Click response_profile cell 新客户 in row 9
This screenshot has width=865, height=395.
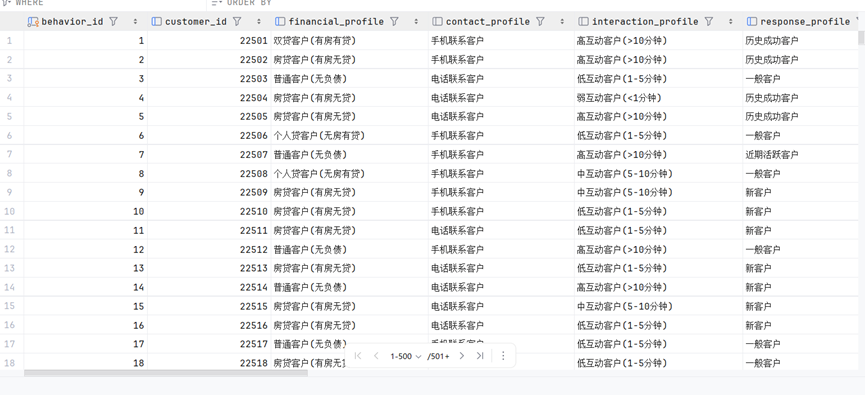[800, 193]
